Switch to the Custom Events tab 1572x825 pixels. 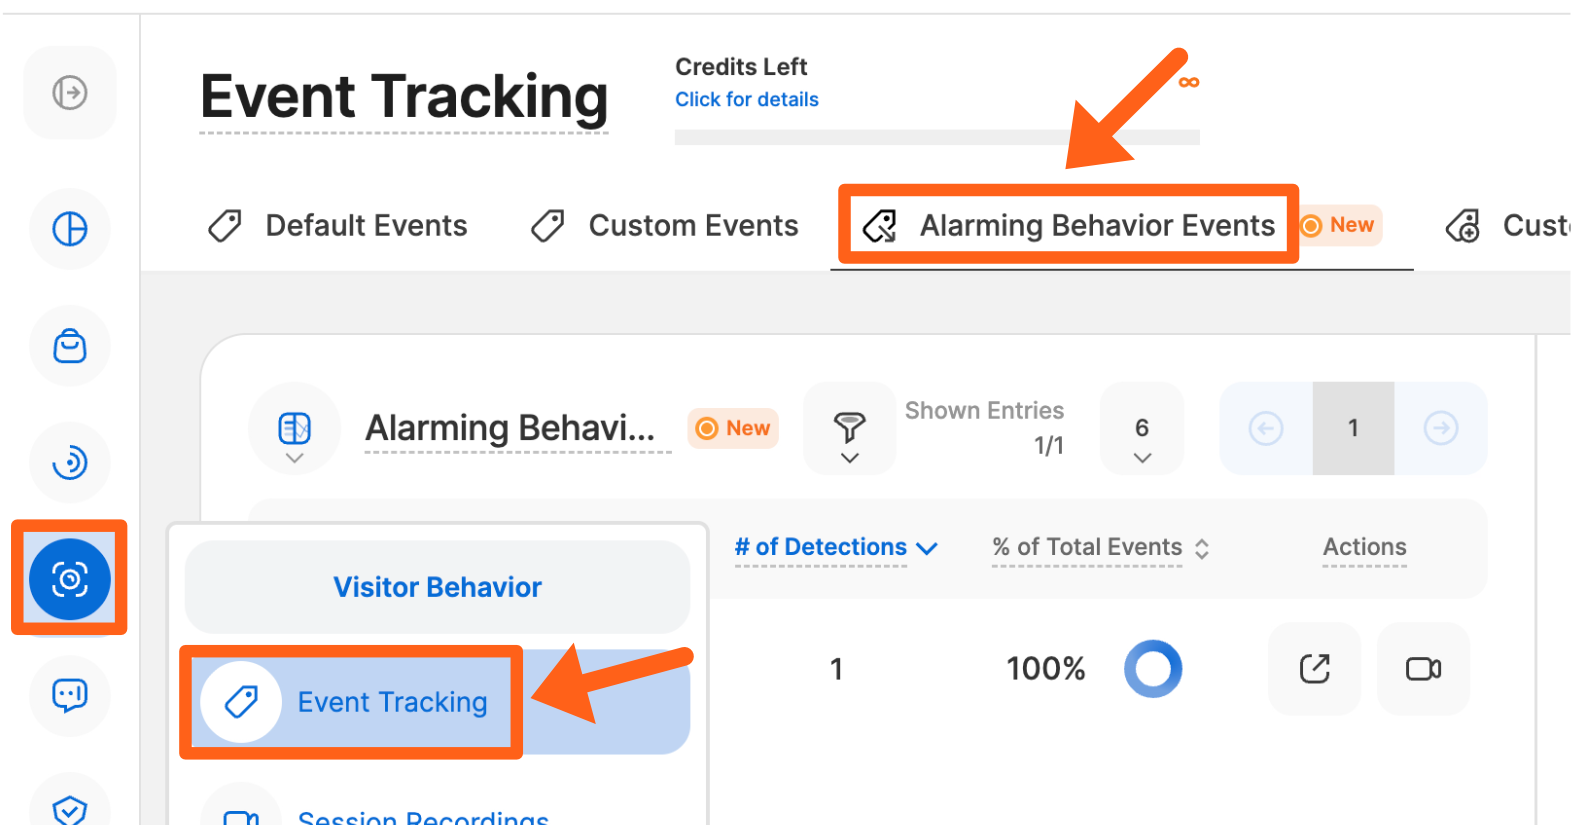pyautogui.click(x=665, y=226)
